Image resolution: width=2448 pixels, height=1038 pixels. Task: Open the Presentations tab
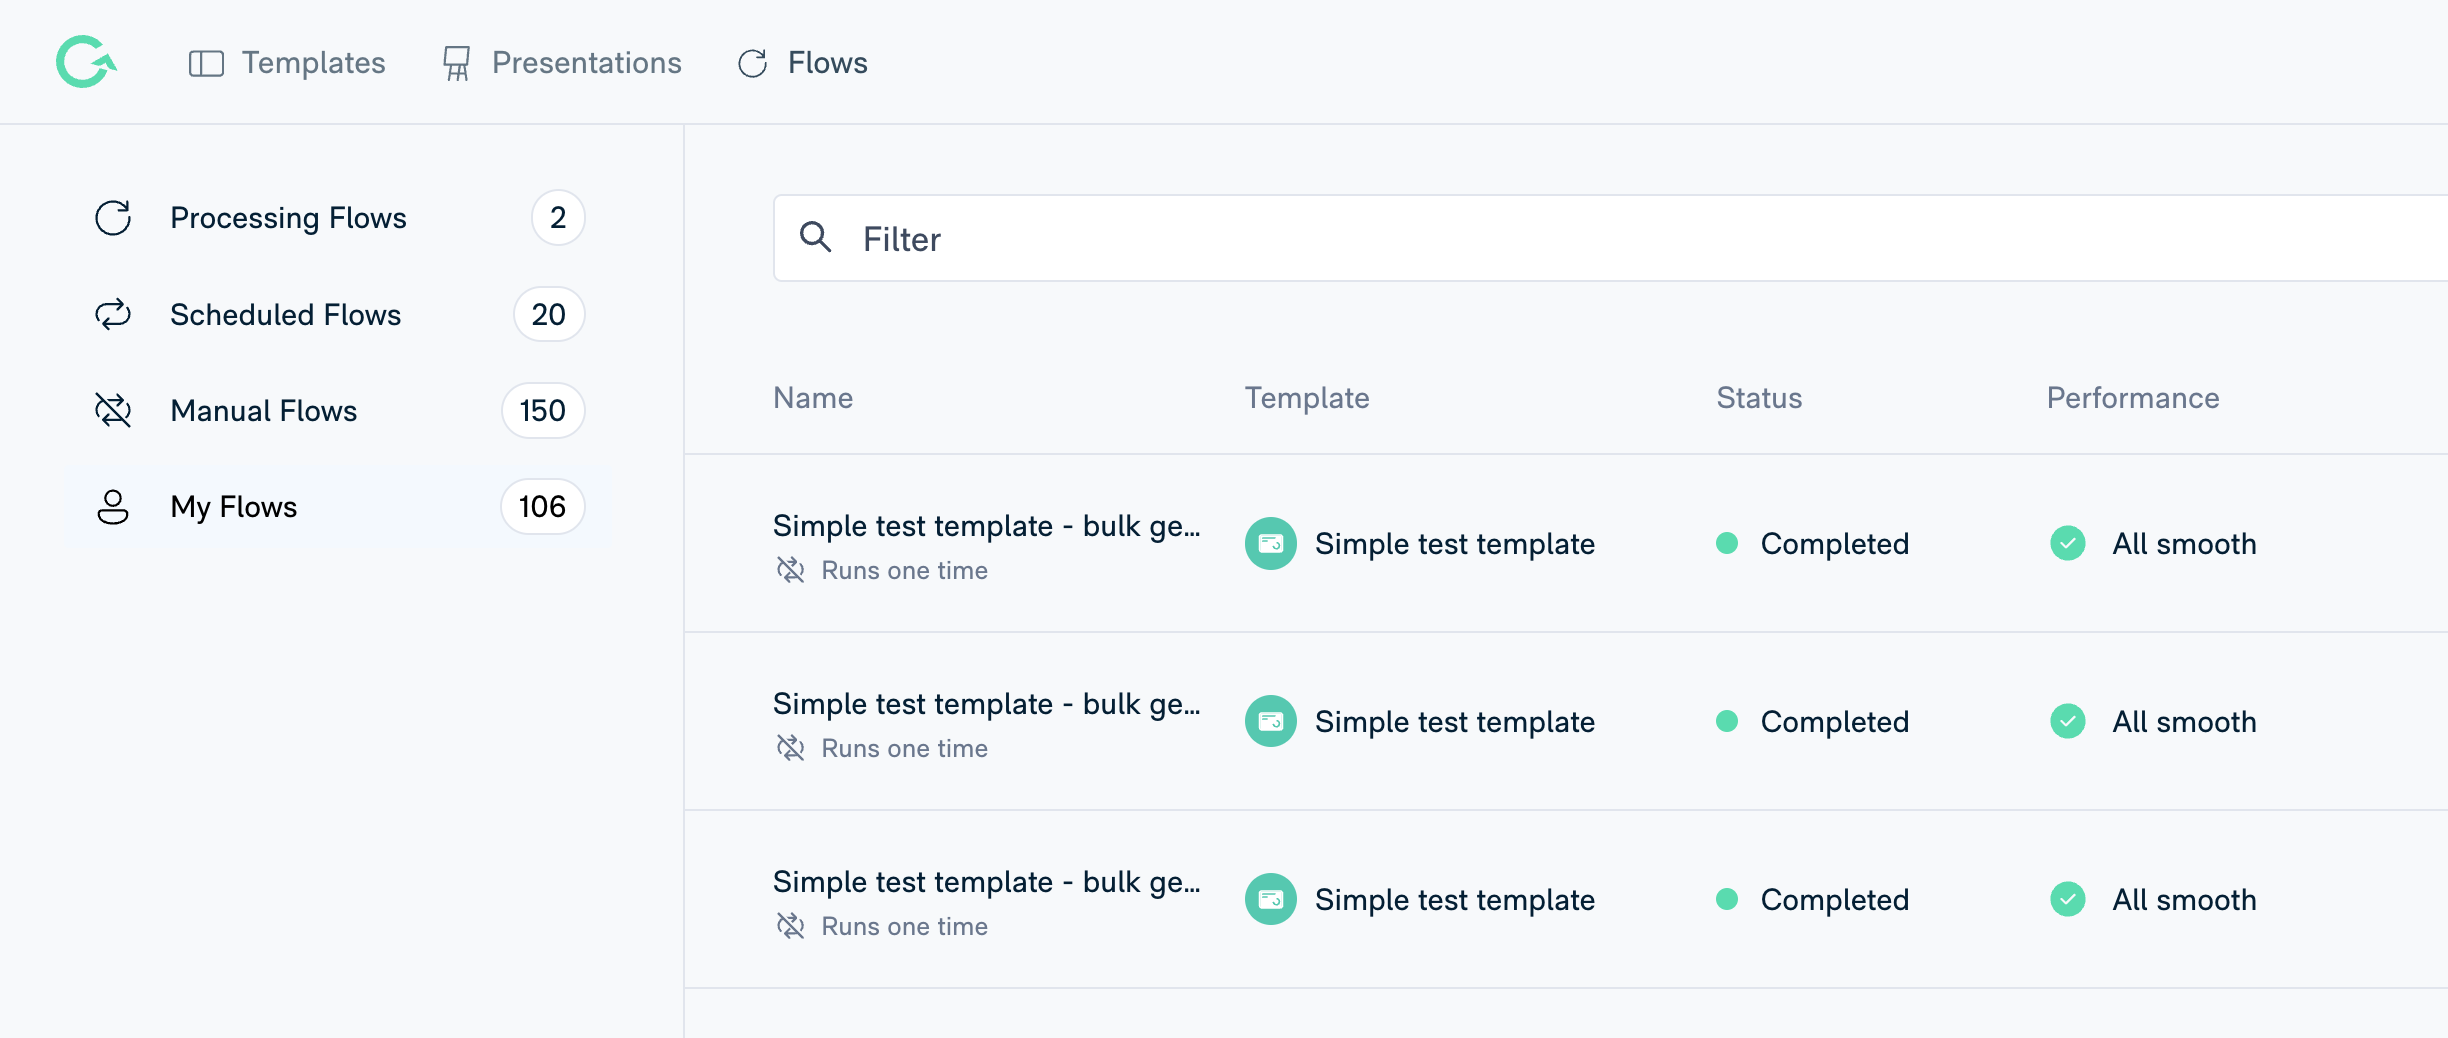[562, 63]
